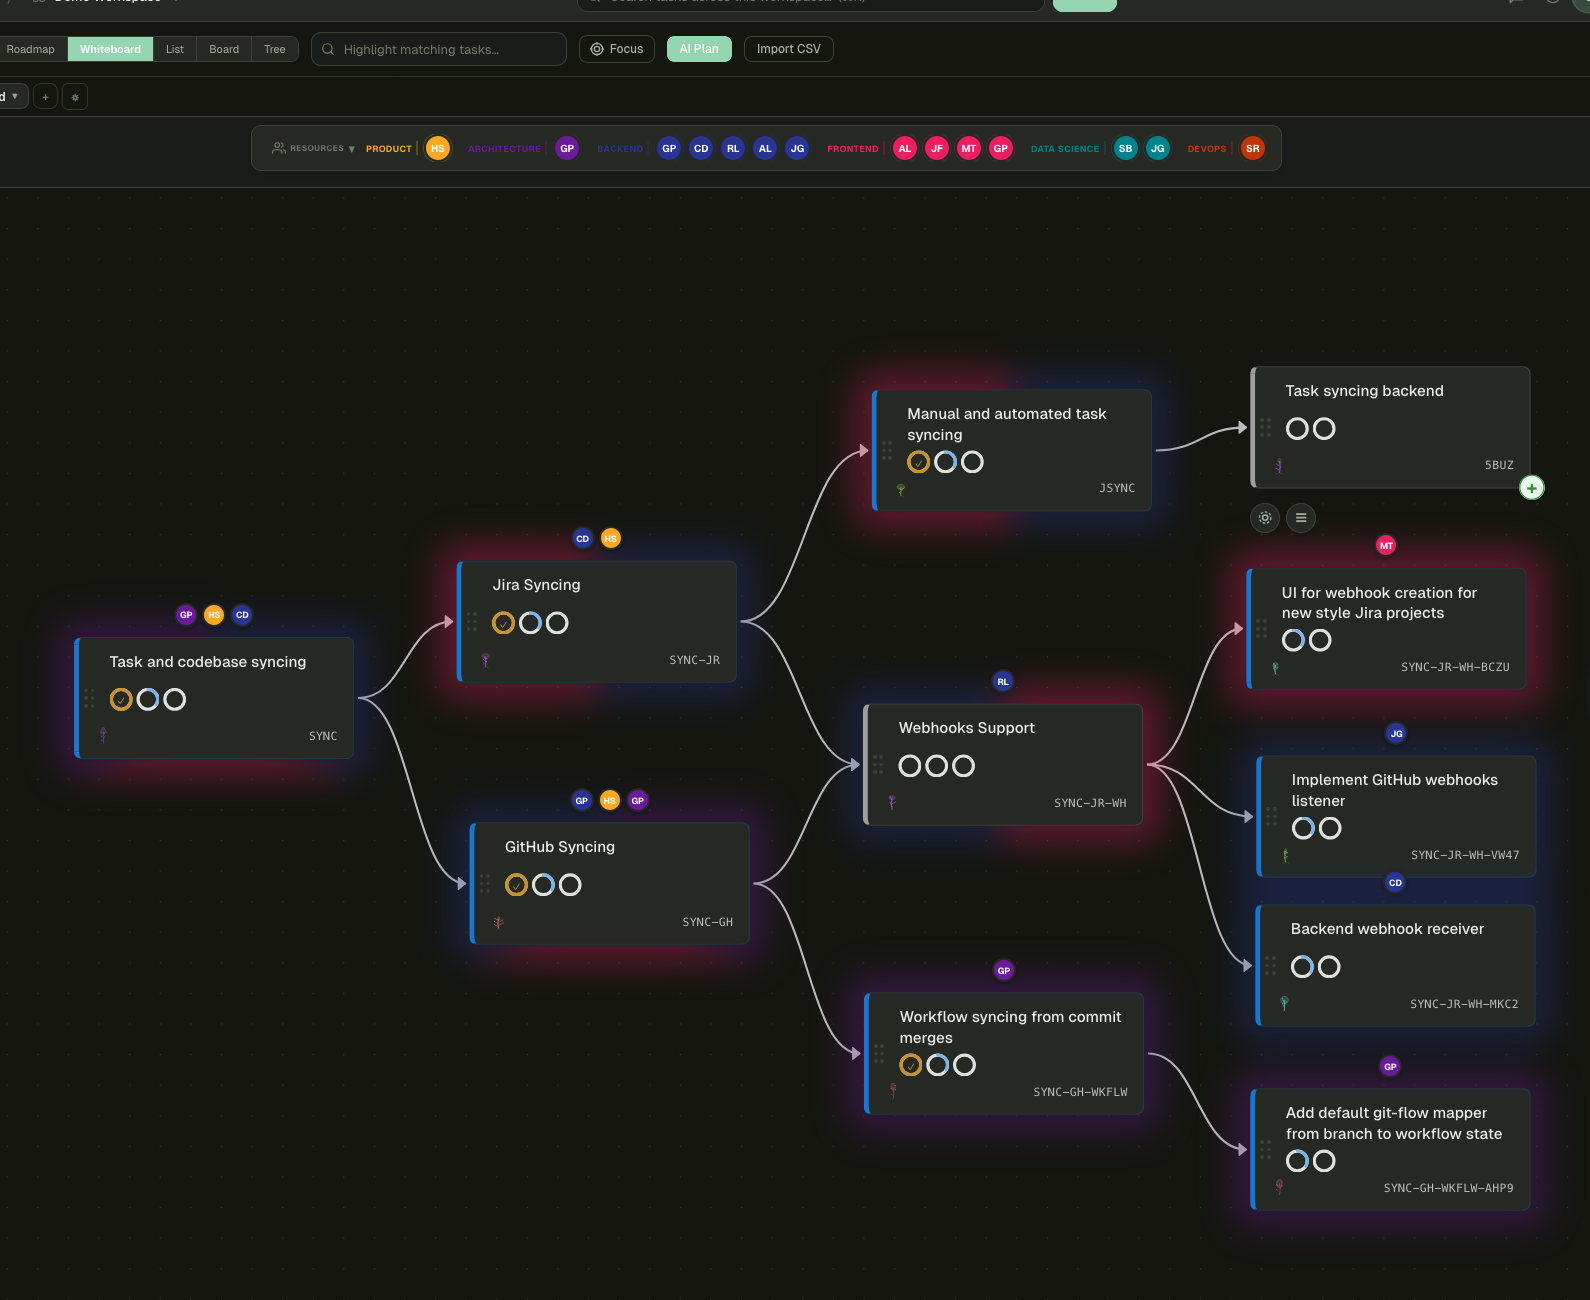Click the 5BUZ task ID
The image size is (1590, 1300).
point(1499,465)
